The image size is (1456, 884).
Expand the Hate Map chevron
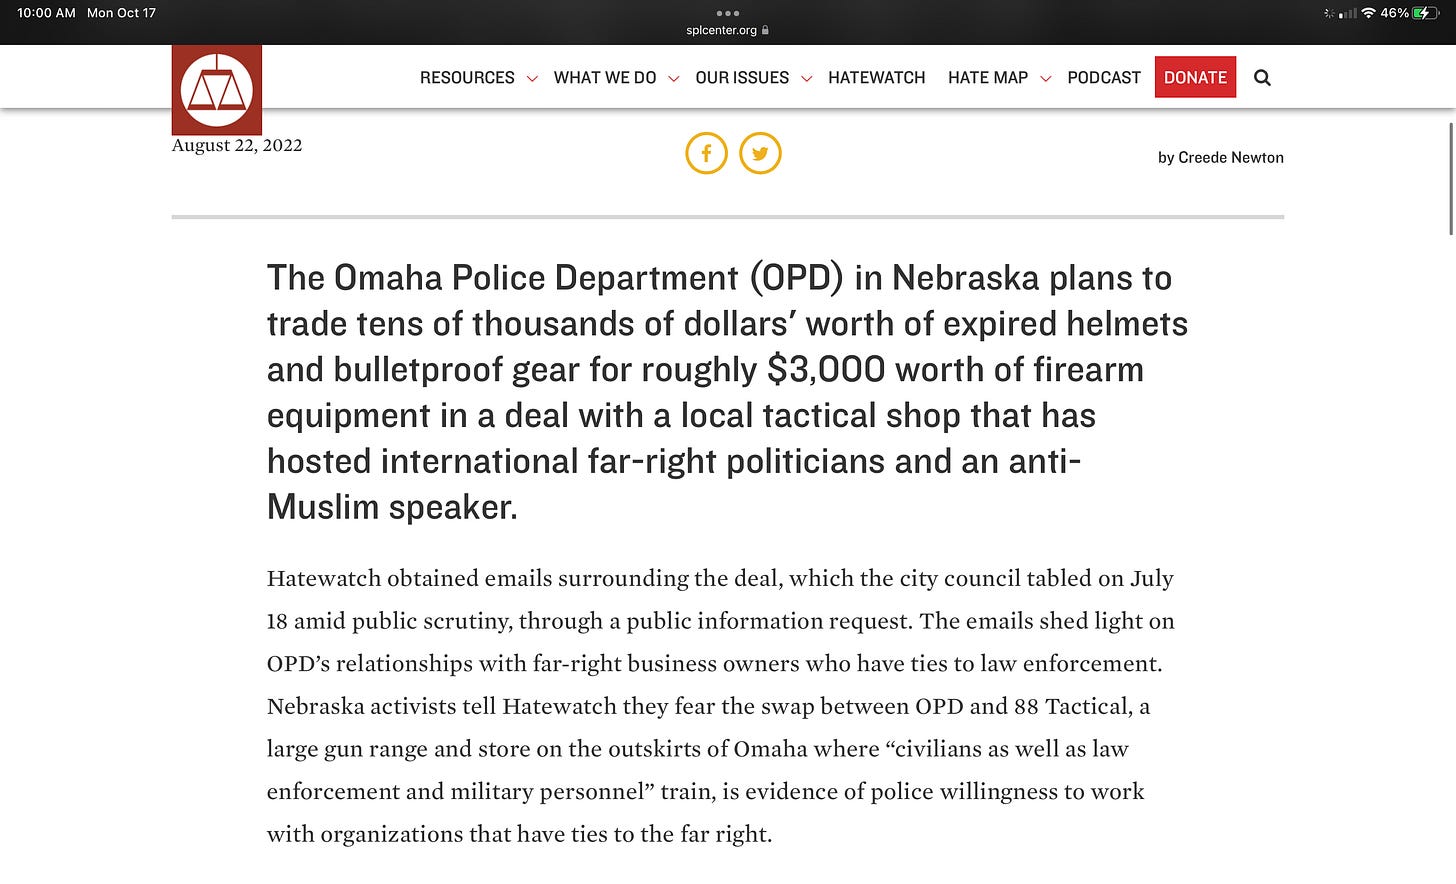[1046, 78]
